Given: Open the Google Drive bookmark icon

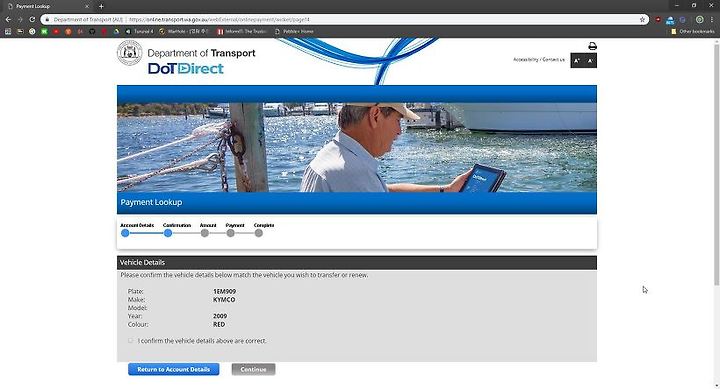Looking at the screenshot, I should pos(116,31).
